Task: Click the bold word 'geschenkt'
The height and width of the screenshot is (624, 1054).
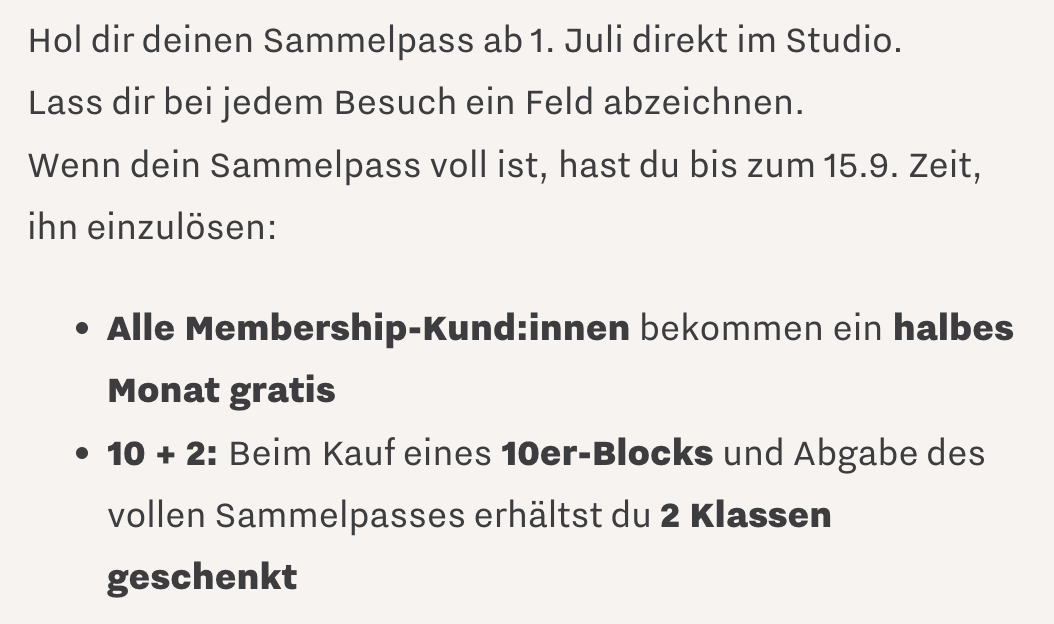Action: point(202,578)
